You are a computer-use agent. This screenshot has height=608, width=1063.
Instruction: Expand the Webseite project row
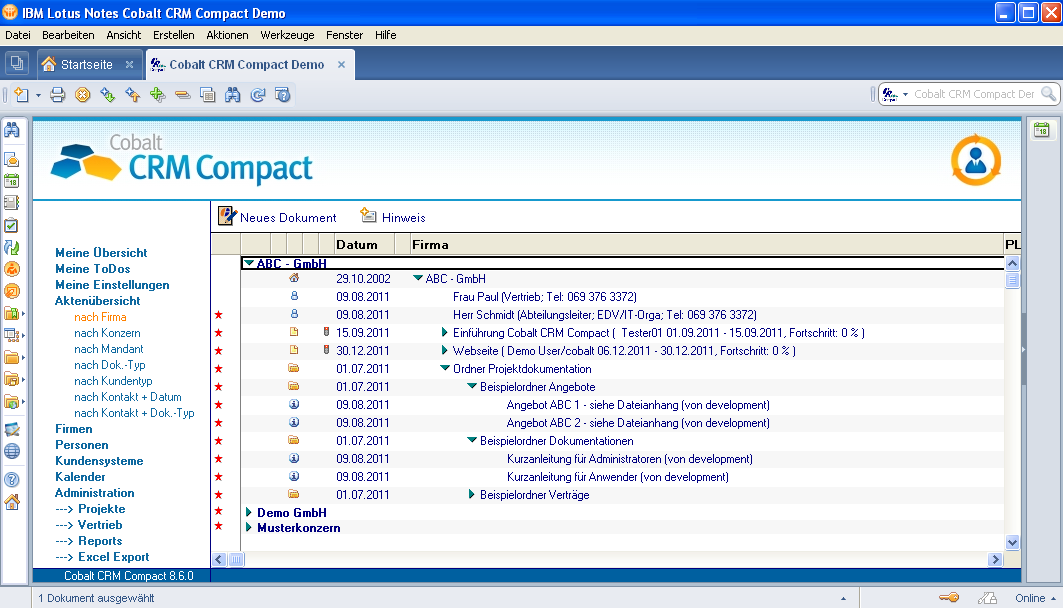[x=444, y=350]
